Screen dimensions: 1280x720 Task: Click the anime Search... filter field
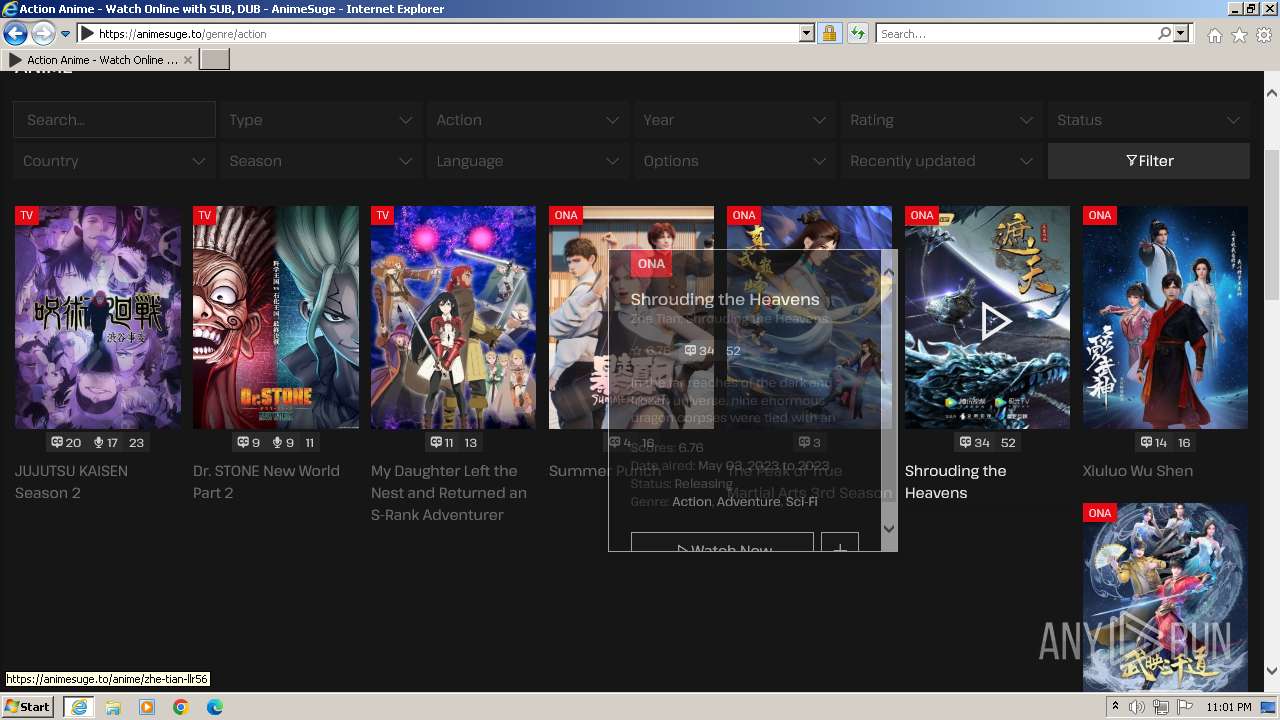tap(114, 120)
